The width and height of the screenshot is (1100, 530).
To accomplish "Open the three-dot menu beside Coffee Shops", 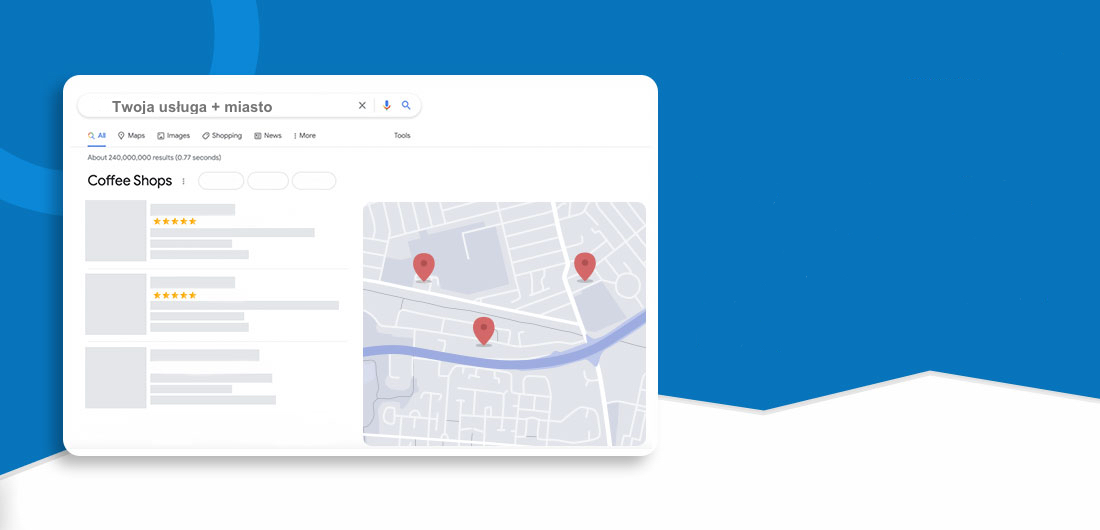I will click(183, 181).
